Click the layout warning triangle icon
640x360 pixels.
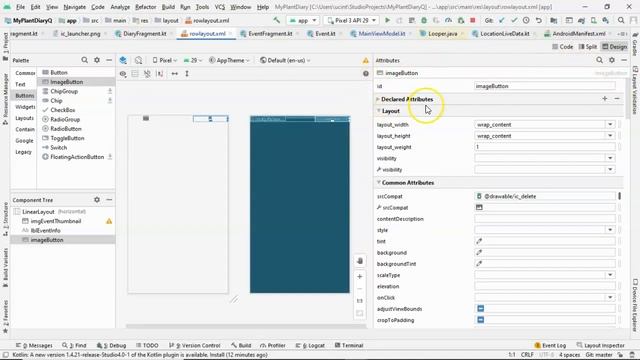coord(366,60)
